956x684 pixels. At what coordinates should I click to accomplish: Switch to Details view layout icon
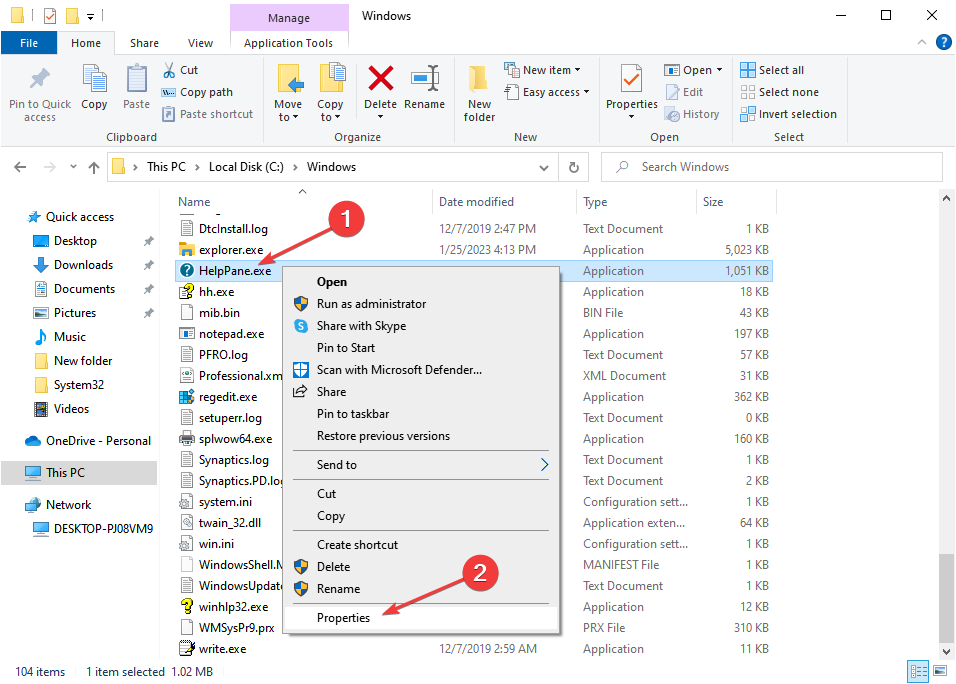tap(918, 672)
